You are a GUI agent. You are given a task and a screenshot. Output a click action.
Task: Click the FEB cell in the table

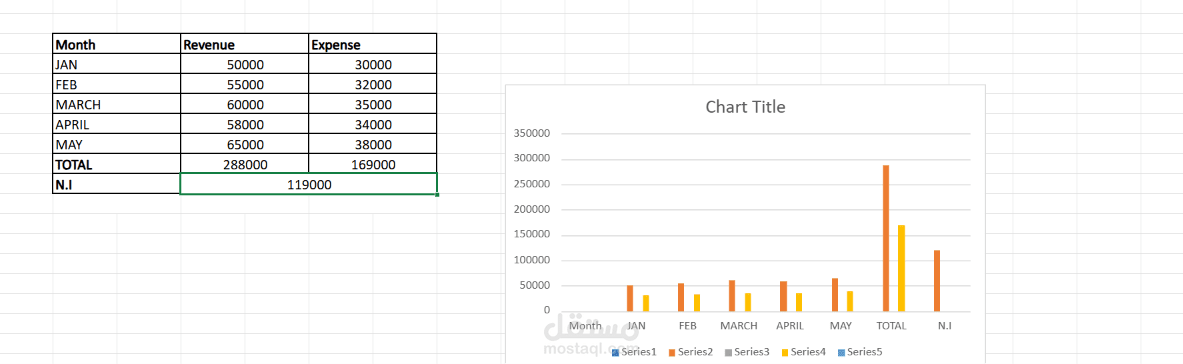pyautogui.click(x=116, y=85)
